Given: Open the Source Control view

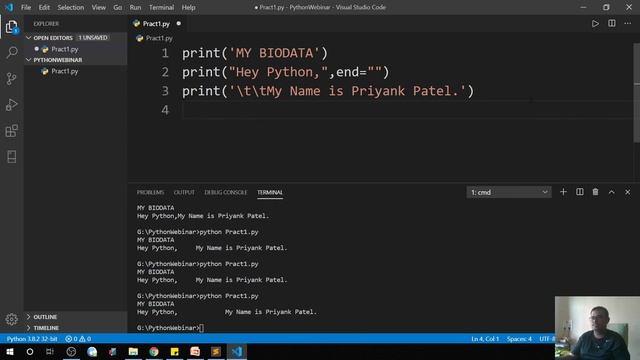Looking at the screenshot, I should point(11,78).
